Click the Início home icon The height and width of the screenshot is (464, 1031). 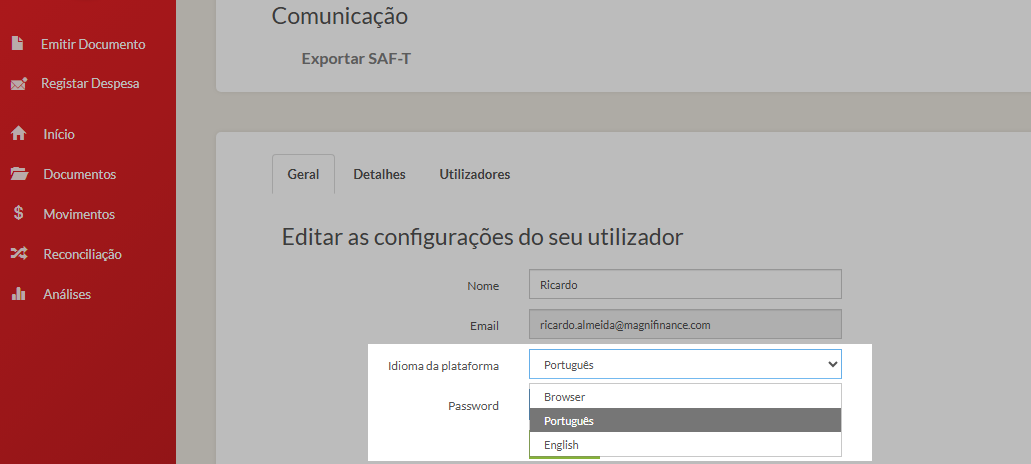pyautogui.click(x=18, y=134)
